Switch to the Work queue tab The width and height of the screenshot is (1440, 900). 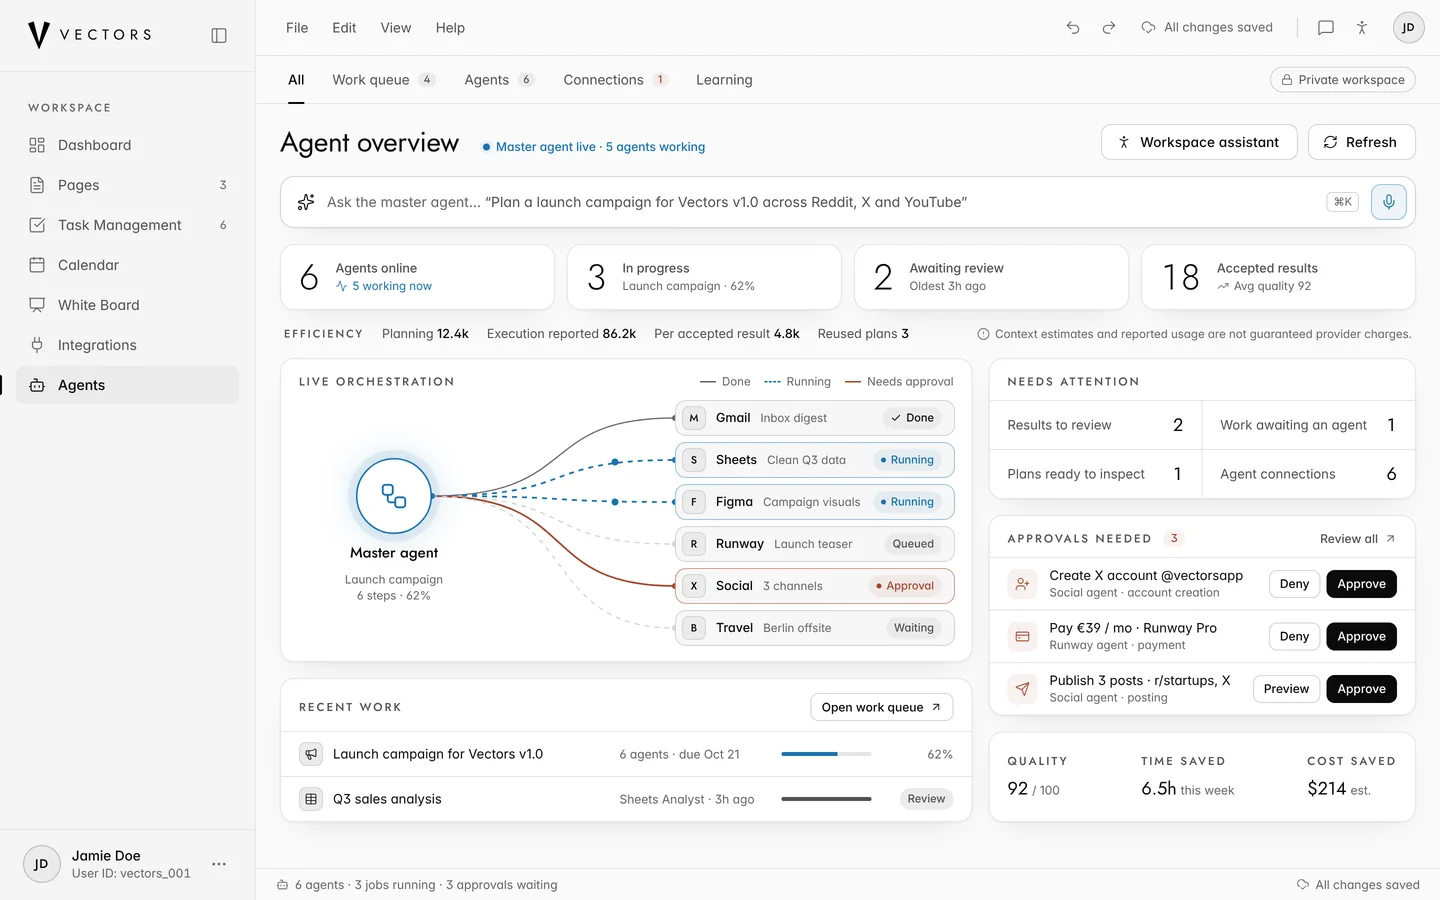[384, 80]
